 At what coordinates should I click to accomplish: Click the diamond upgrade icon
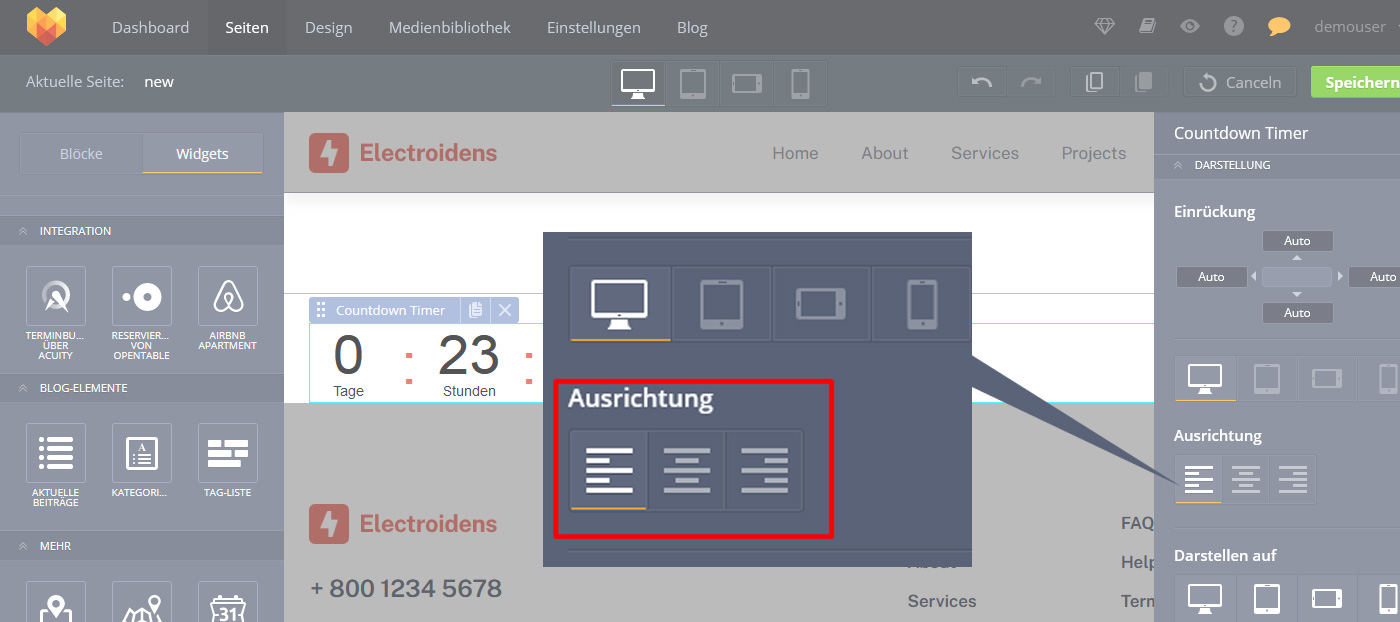(1104, 27)
